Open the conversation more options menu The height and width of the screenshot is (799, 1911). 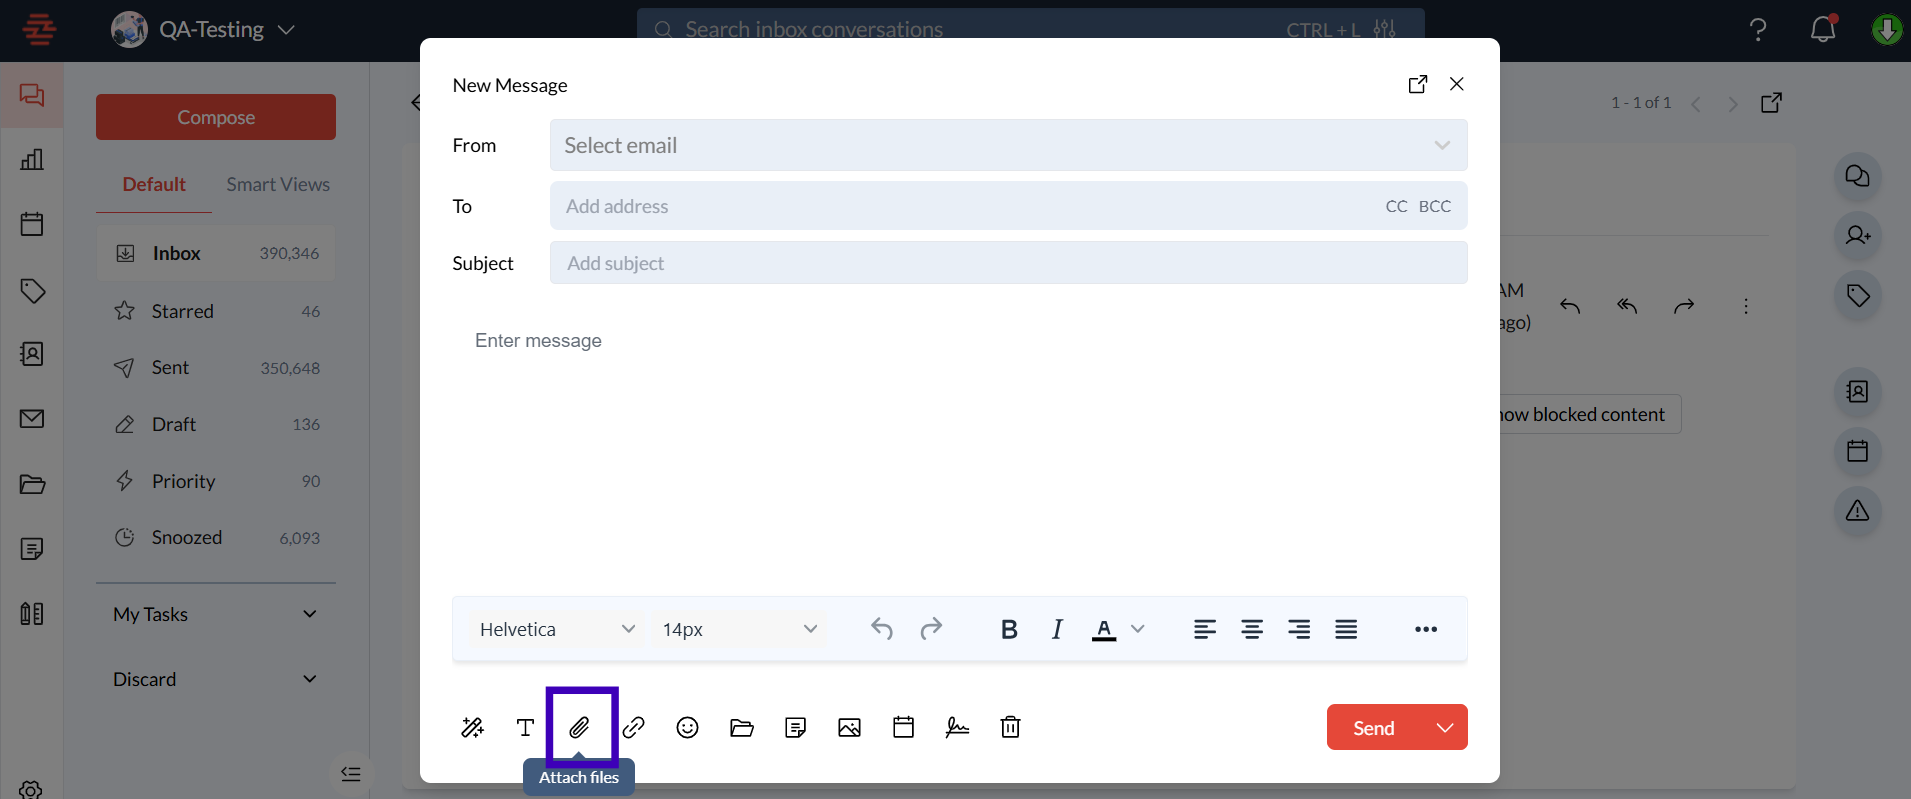[x=1746, y=306]
